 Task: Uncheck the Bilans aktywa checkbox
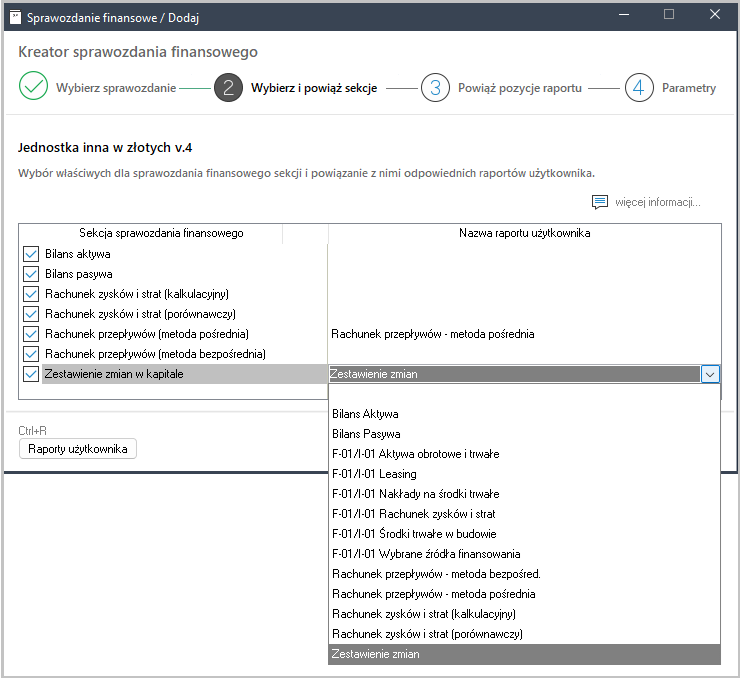pos(31,254)
